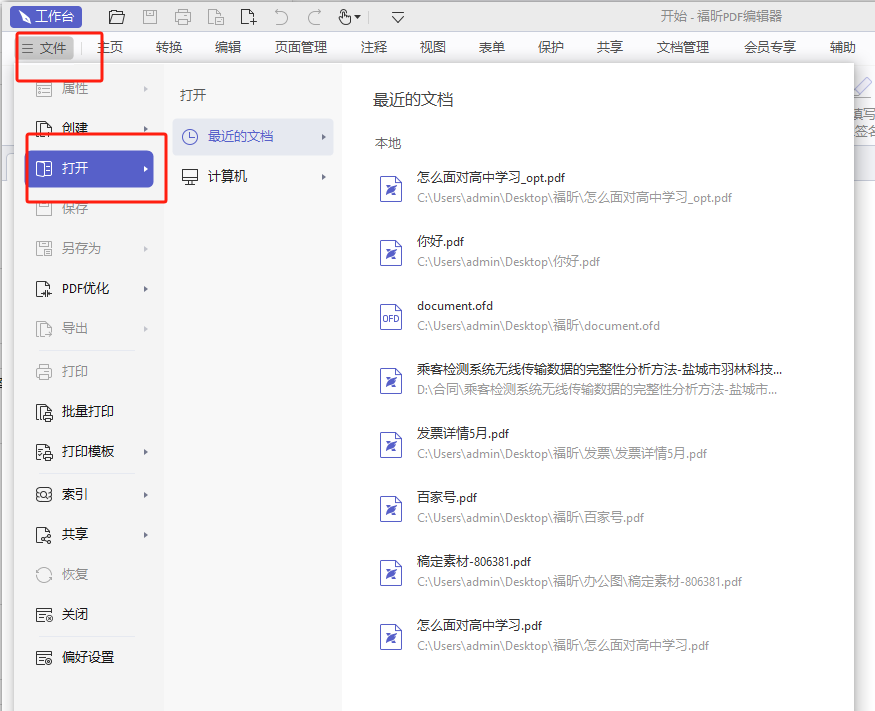
Task: Switch to the 视图 tab
Action: 432,47
